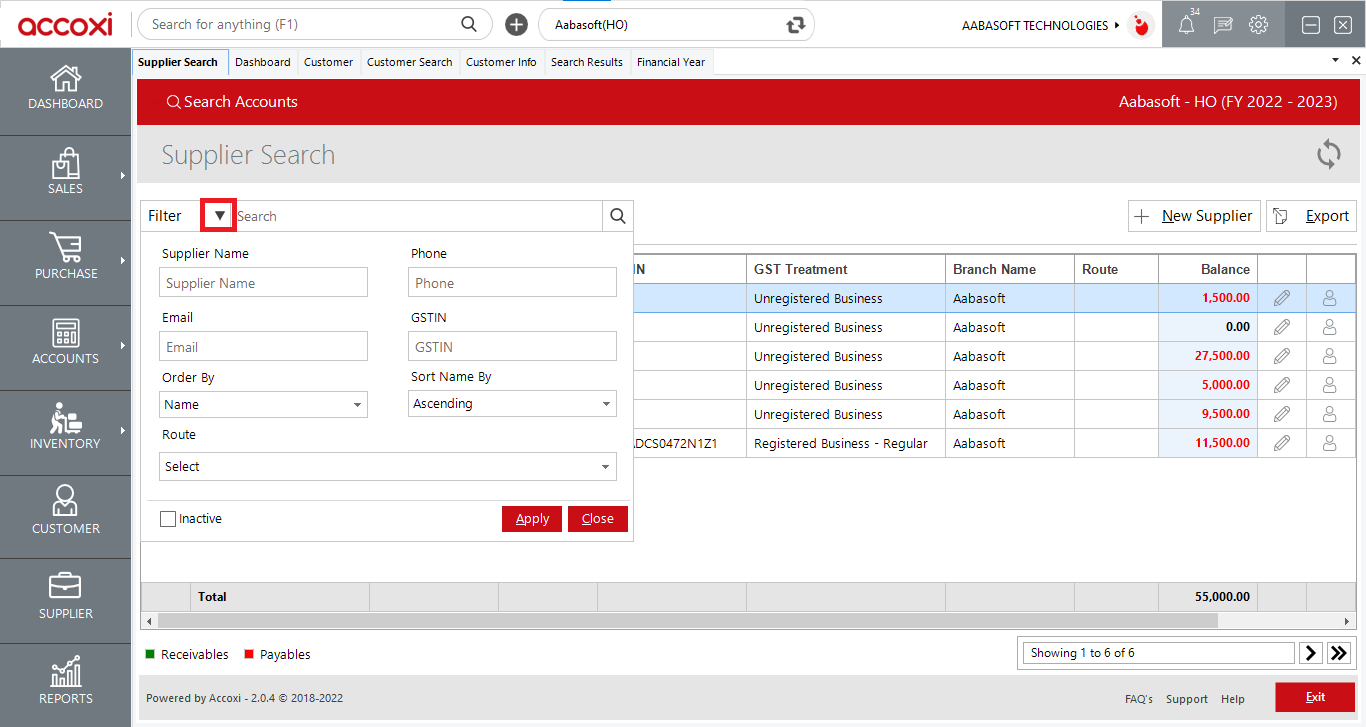Click the company logo icon beside Aabasoft Technologies
Screen dimensions: 1366x727
pyautogui.click(x=1140, y=25)
